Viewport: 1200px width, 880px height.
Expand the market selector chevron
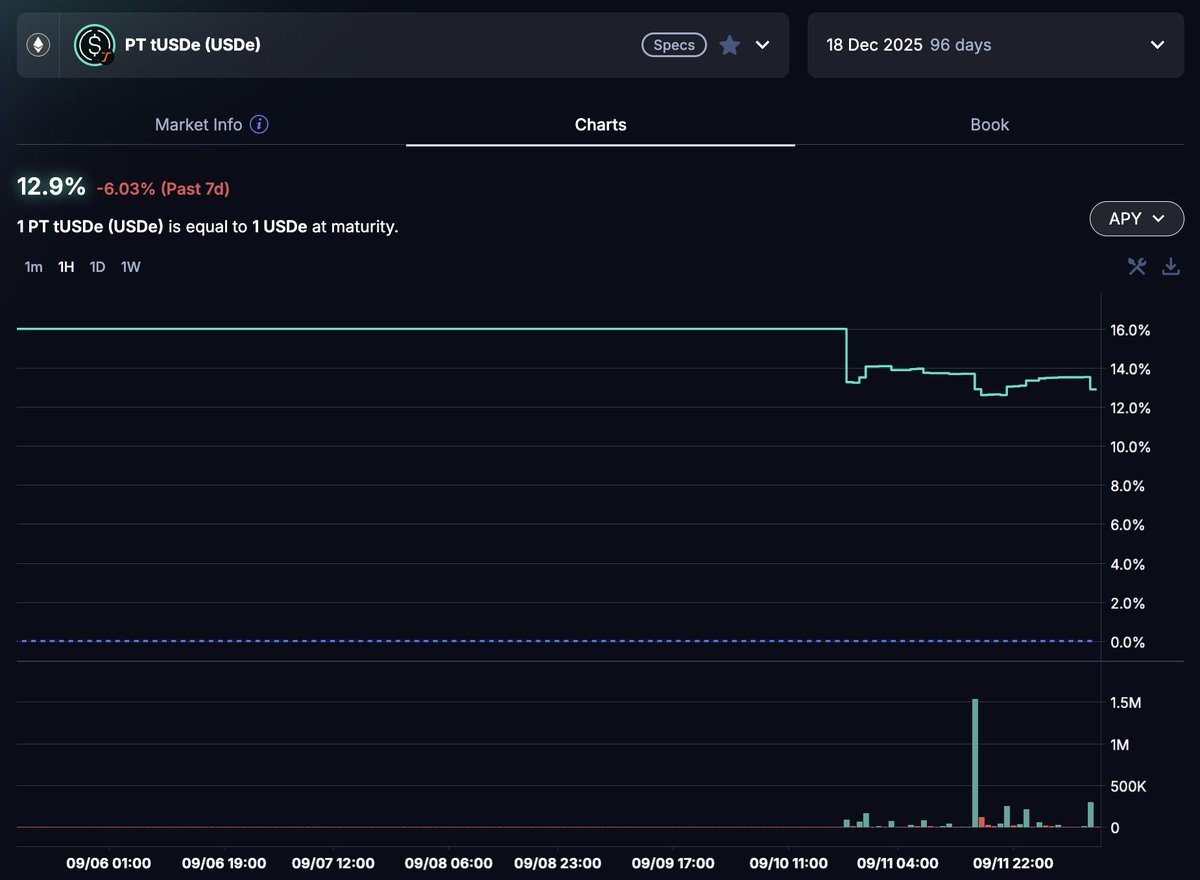coord(762,45)
